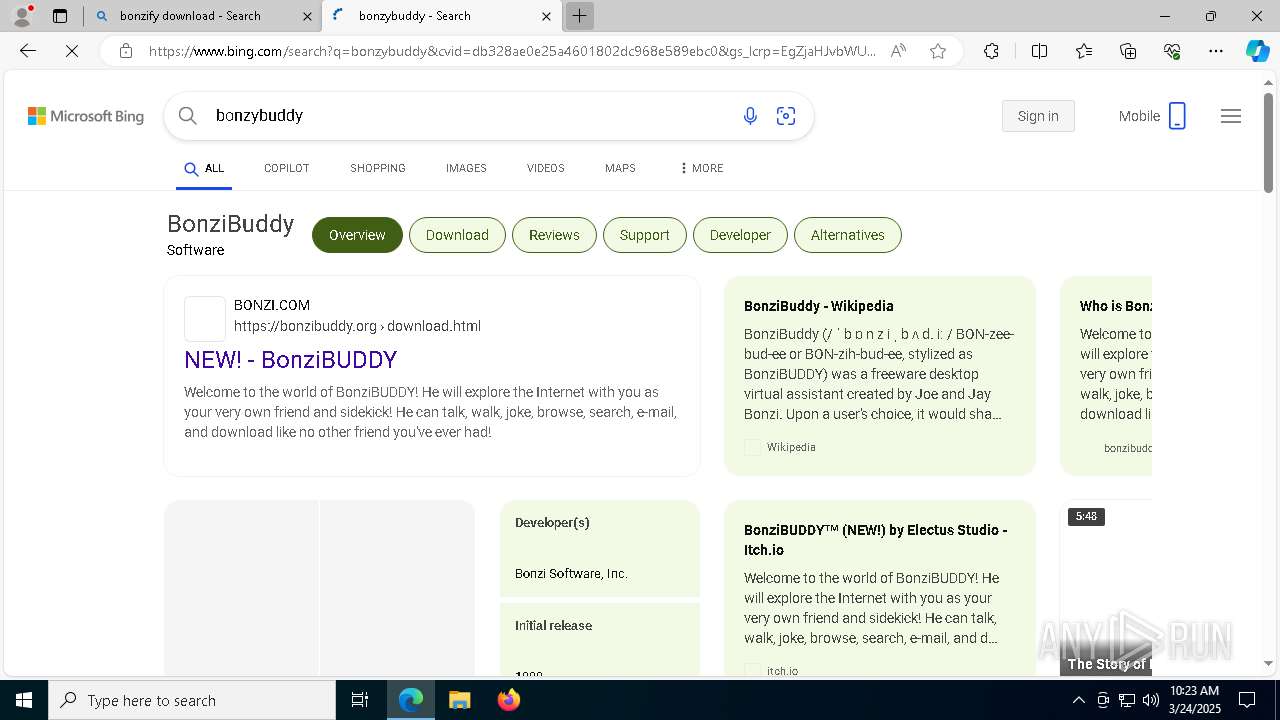Stop loading the page

point(72,51)
